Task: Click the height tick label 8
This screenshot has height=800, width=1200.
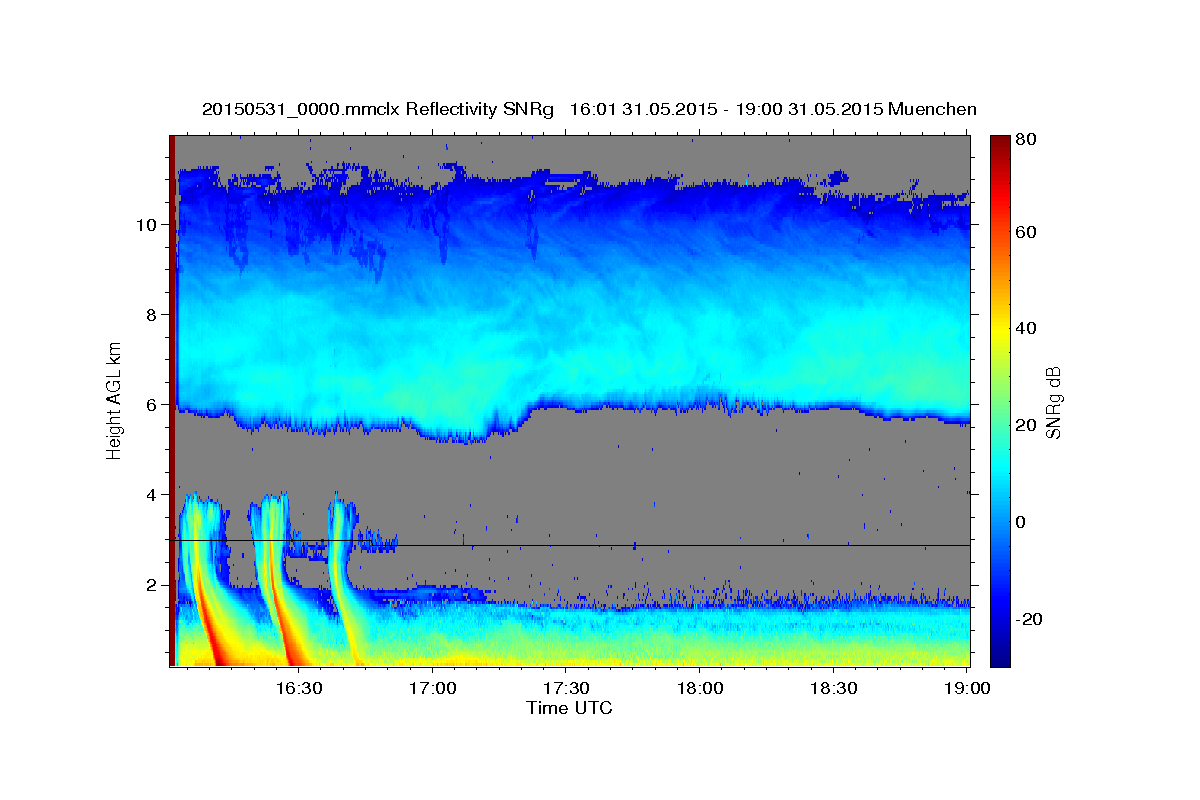Action: click(x=152, y=315)
